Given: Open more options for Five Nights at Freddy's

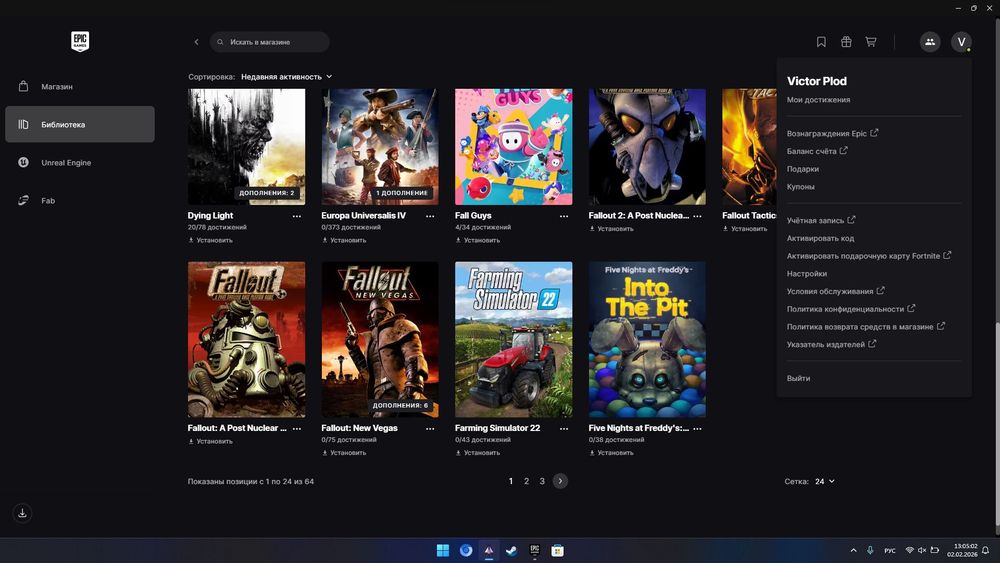Looking at the screenshot, I should pos(698,428).
